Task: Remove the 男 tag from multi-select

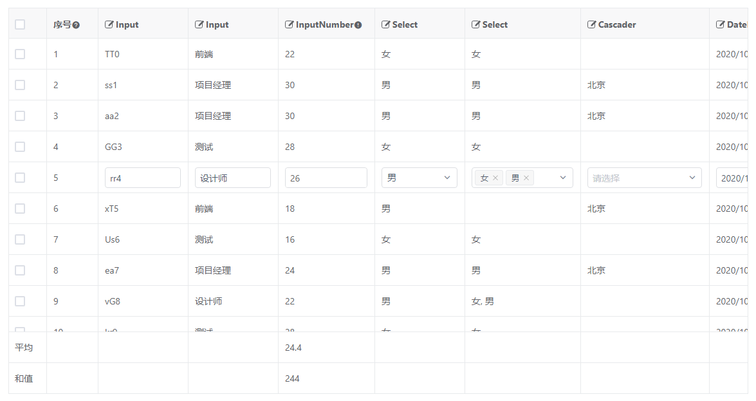Action: [x=527, y=178]
